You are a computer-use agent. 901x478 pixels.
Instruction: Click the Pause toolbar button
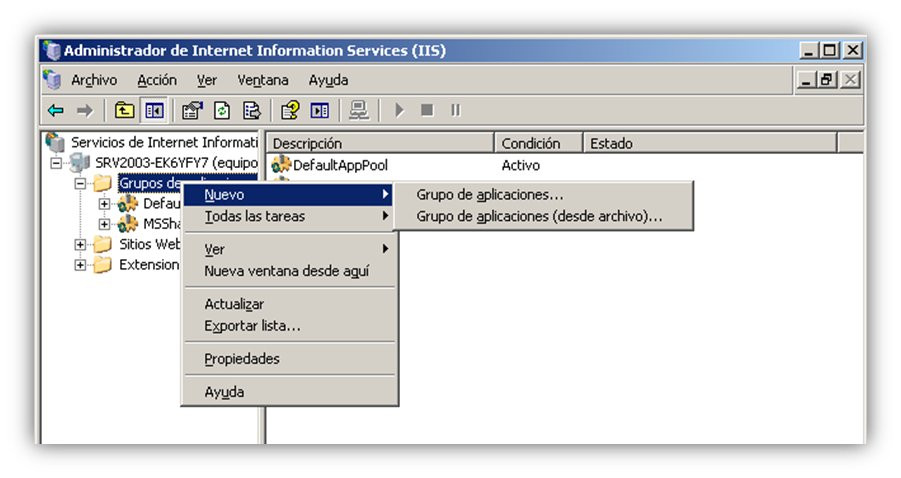456,110
